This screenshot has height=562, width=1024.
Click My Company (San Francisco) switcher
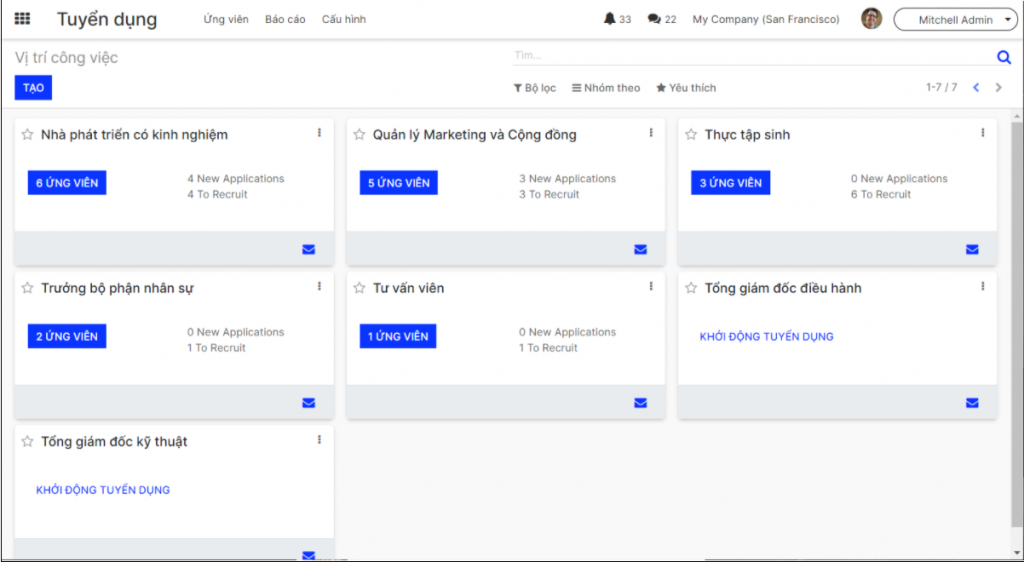pos(766,20)
